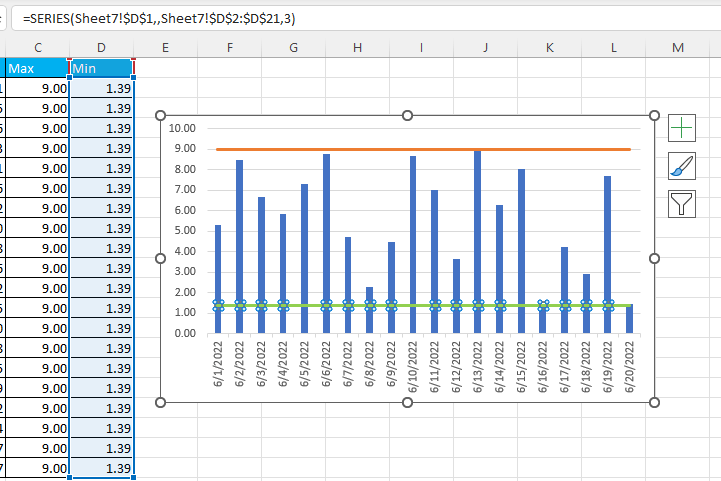Click the 6/15/2022 blue bar
The height and width of the screenshot is (481, 721).
click(x=521, y=251)
